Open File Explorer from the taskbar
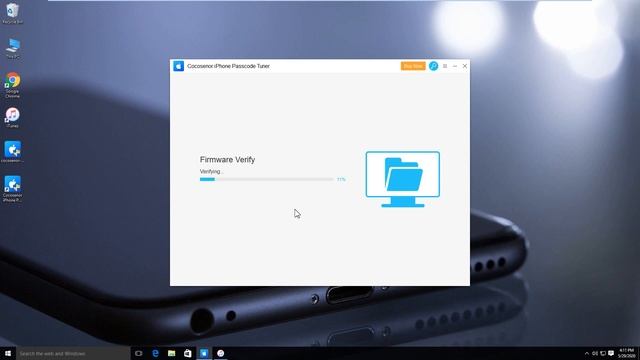The width and height of the screenshot is (640, 360). click(171, 353)
